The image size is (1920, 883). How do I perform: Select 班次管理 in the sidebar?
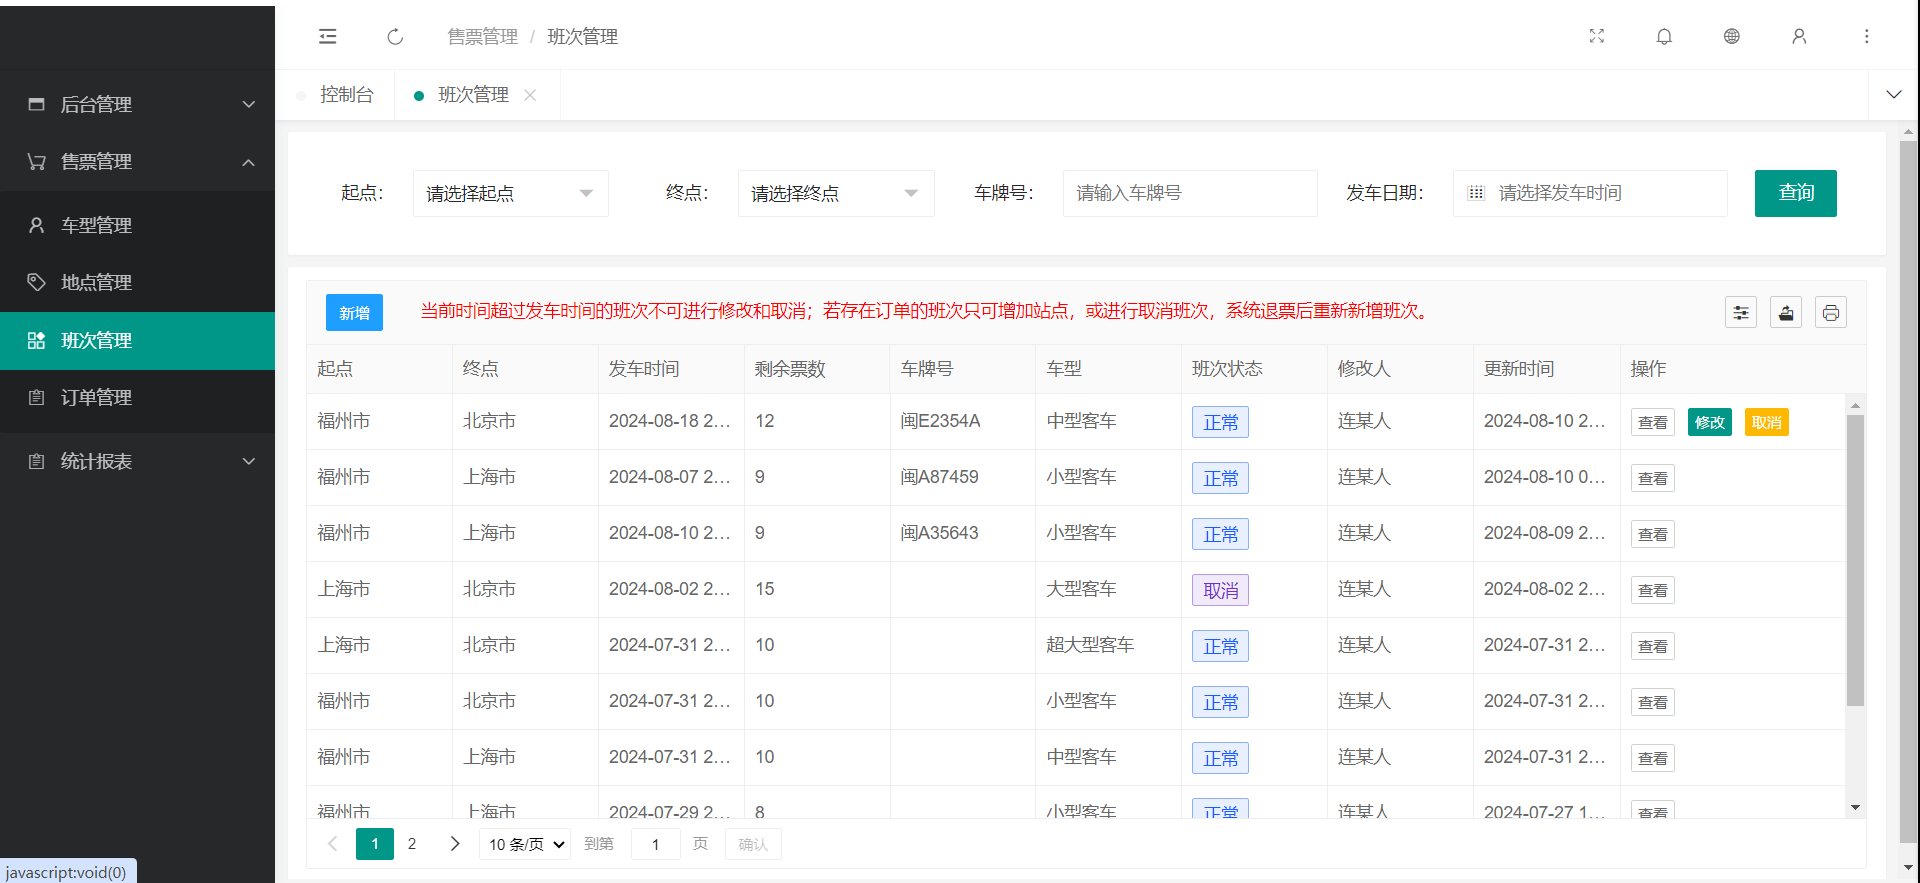pos(137,340)
